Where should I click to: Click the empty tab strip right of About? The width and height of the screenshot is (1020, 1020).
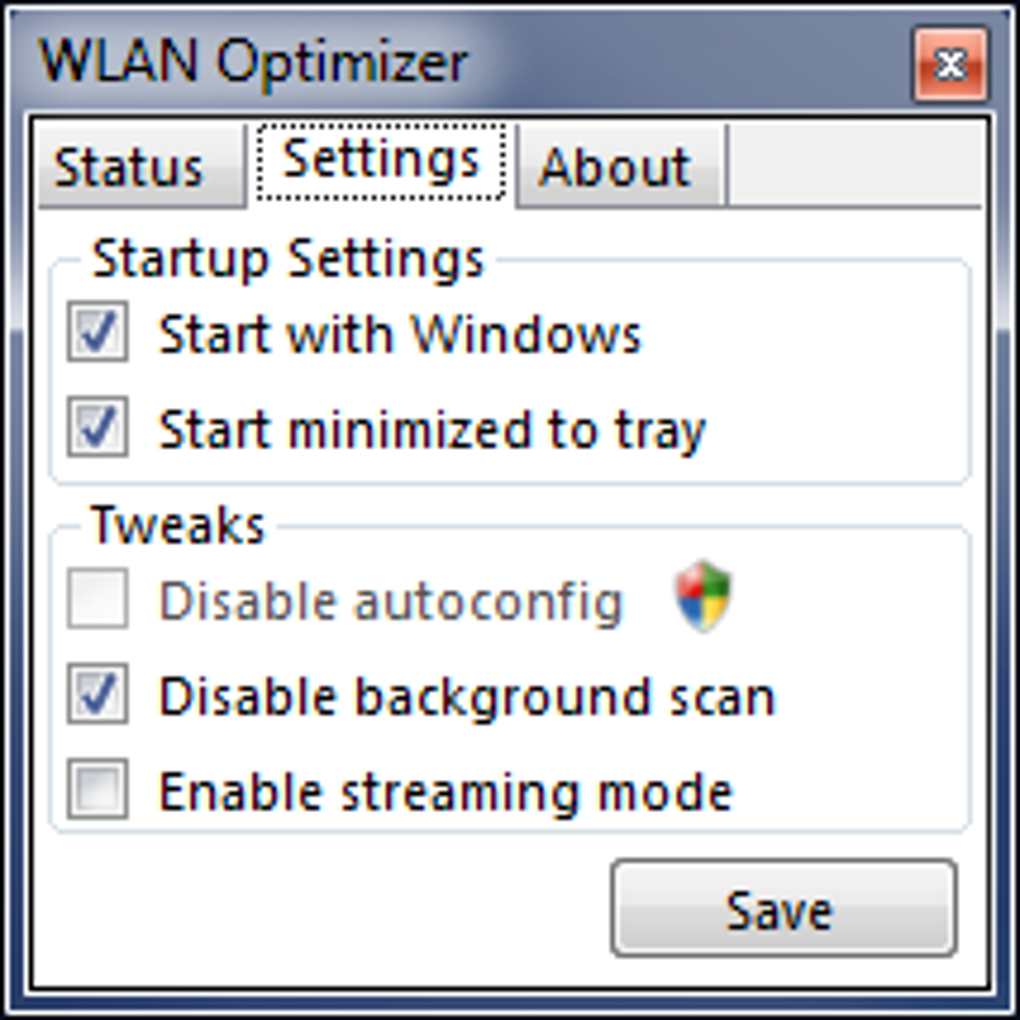[854, 166]
